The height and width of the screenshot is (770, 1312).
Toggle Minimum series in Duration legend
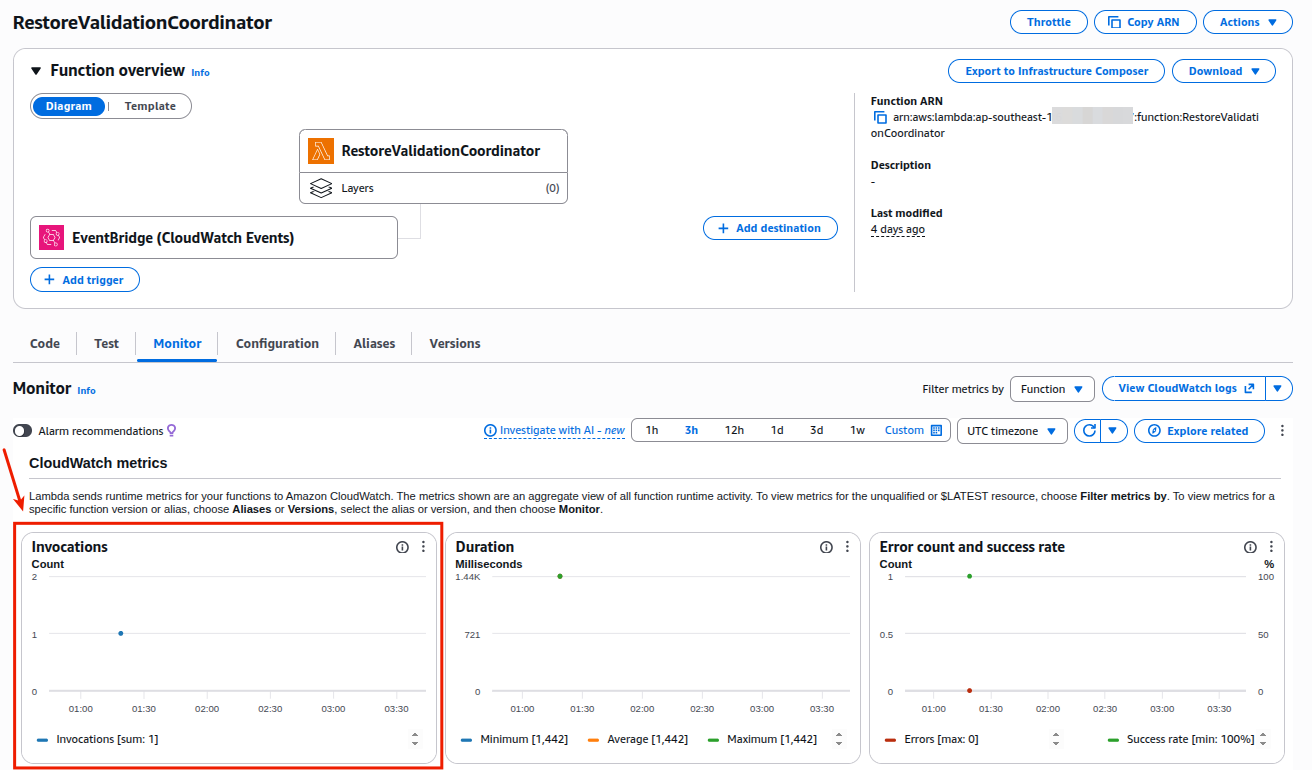tap(514, 739)
